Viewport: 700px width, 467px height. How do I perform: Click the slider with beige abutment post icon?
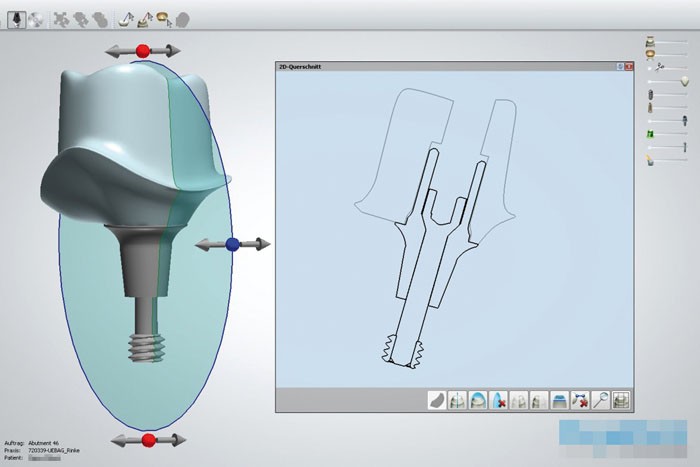(x=667, y=107)
